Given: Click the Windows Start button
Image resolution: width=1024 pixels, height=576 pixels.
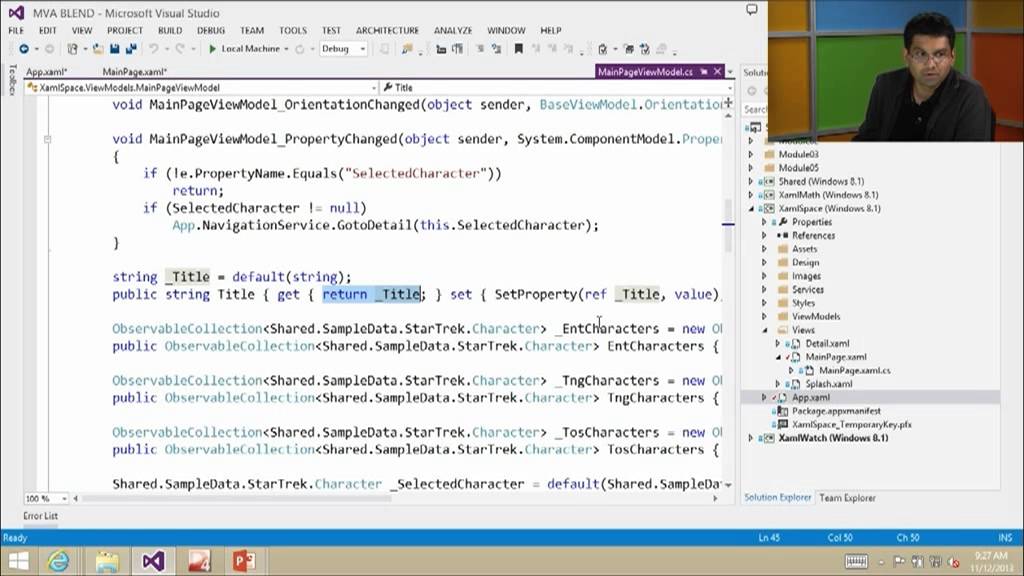Looking at the screenshot, I should click(18, 561).
